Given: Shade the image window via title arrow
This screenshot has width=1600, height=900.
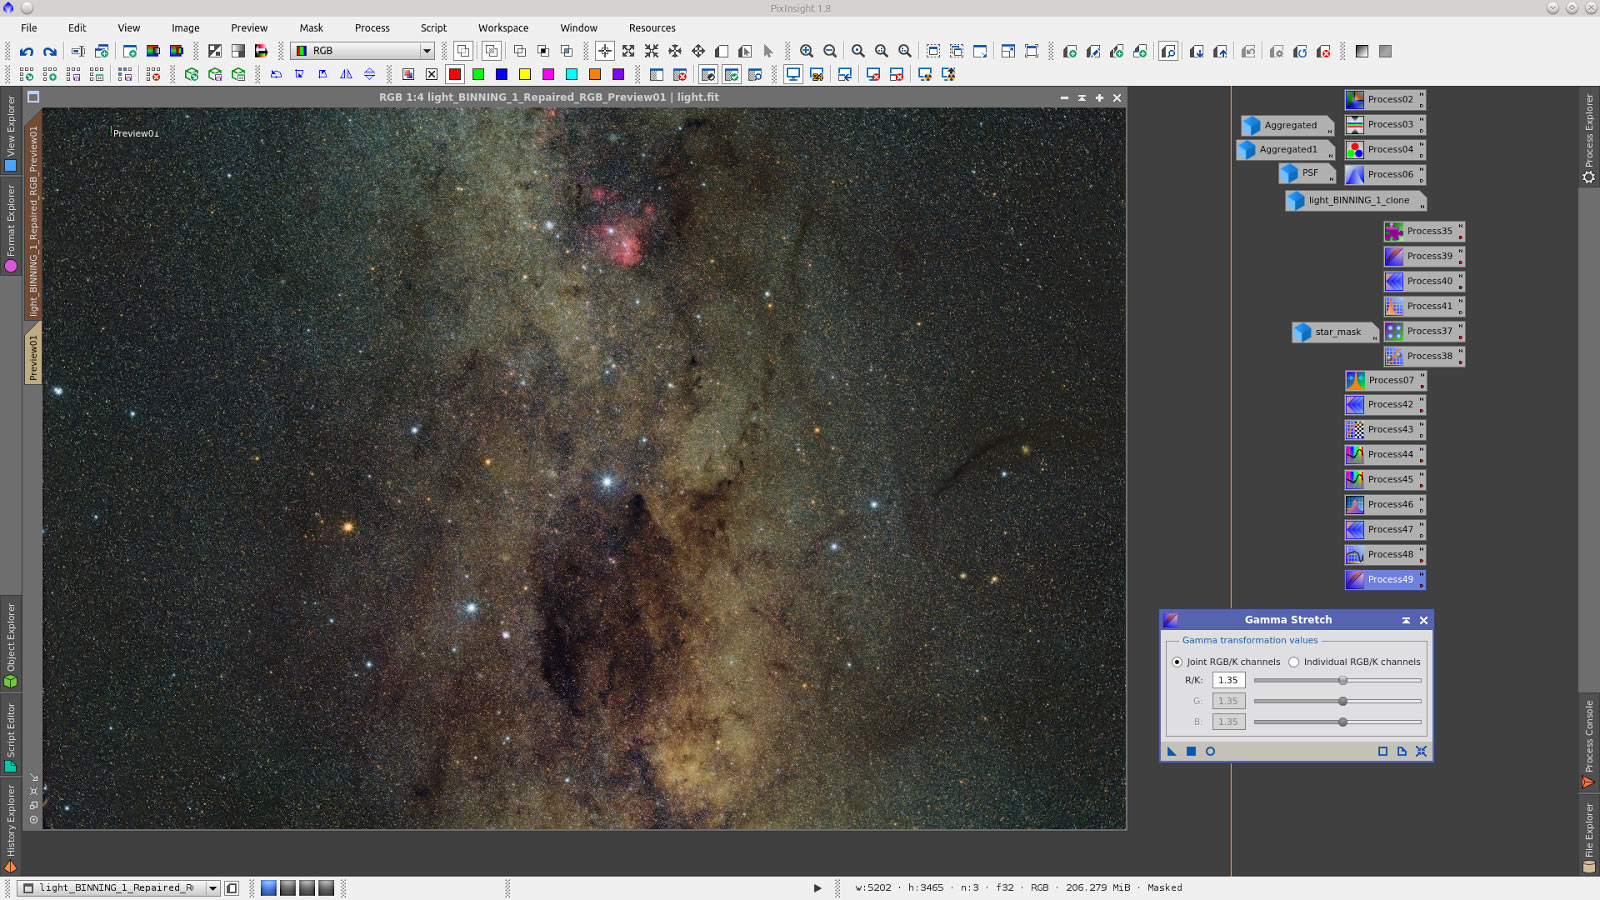Looking at the screenshot, I should [x=1081, y=98].
